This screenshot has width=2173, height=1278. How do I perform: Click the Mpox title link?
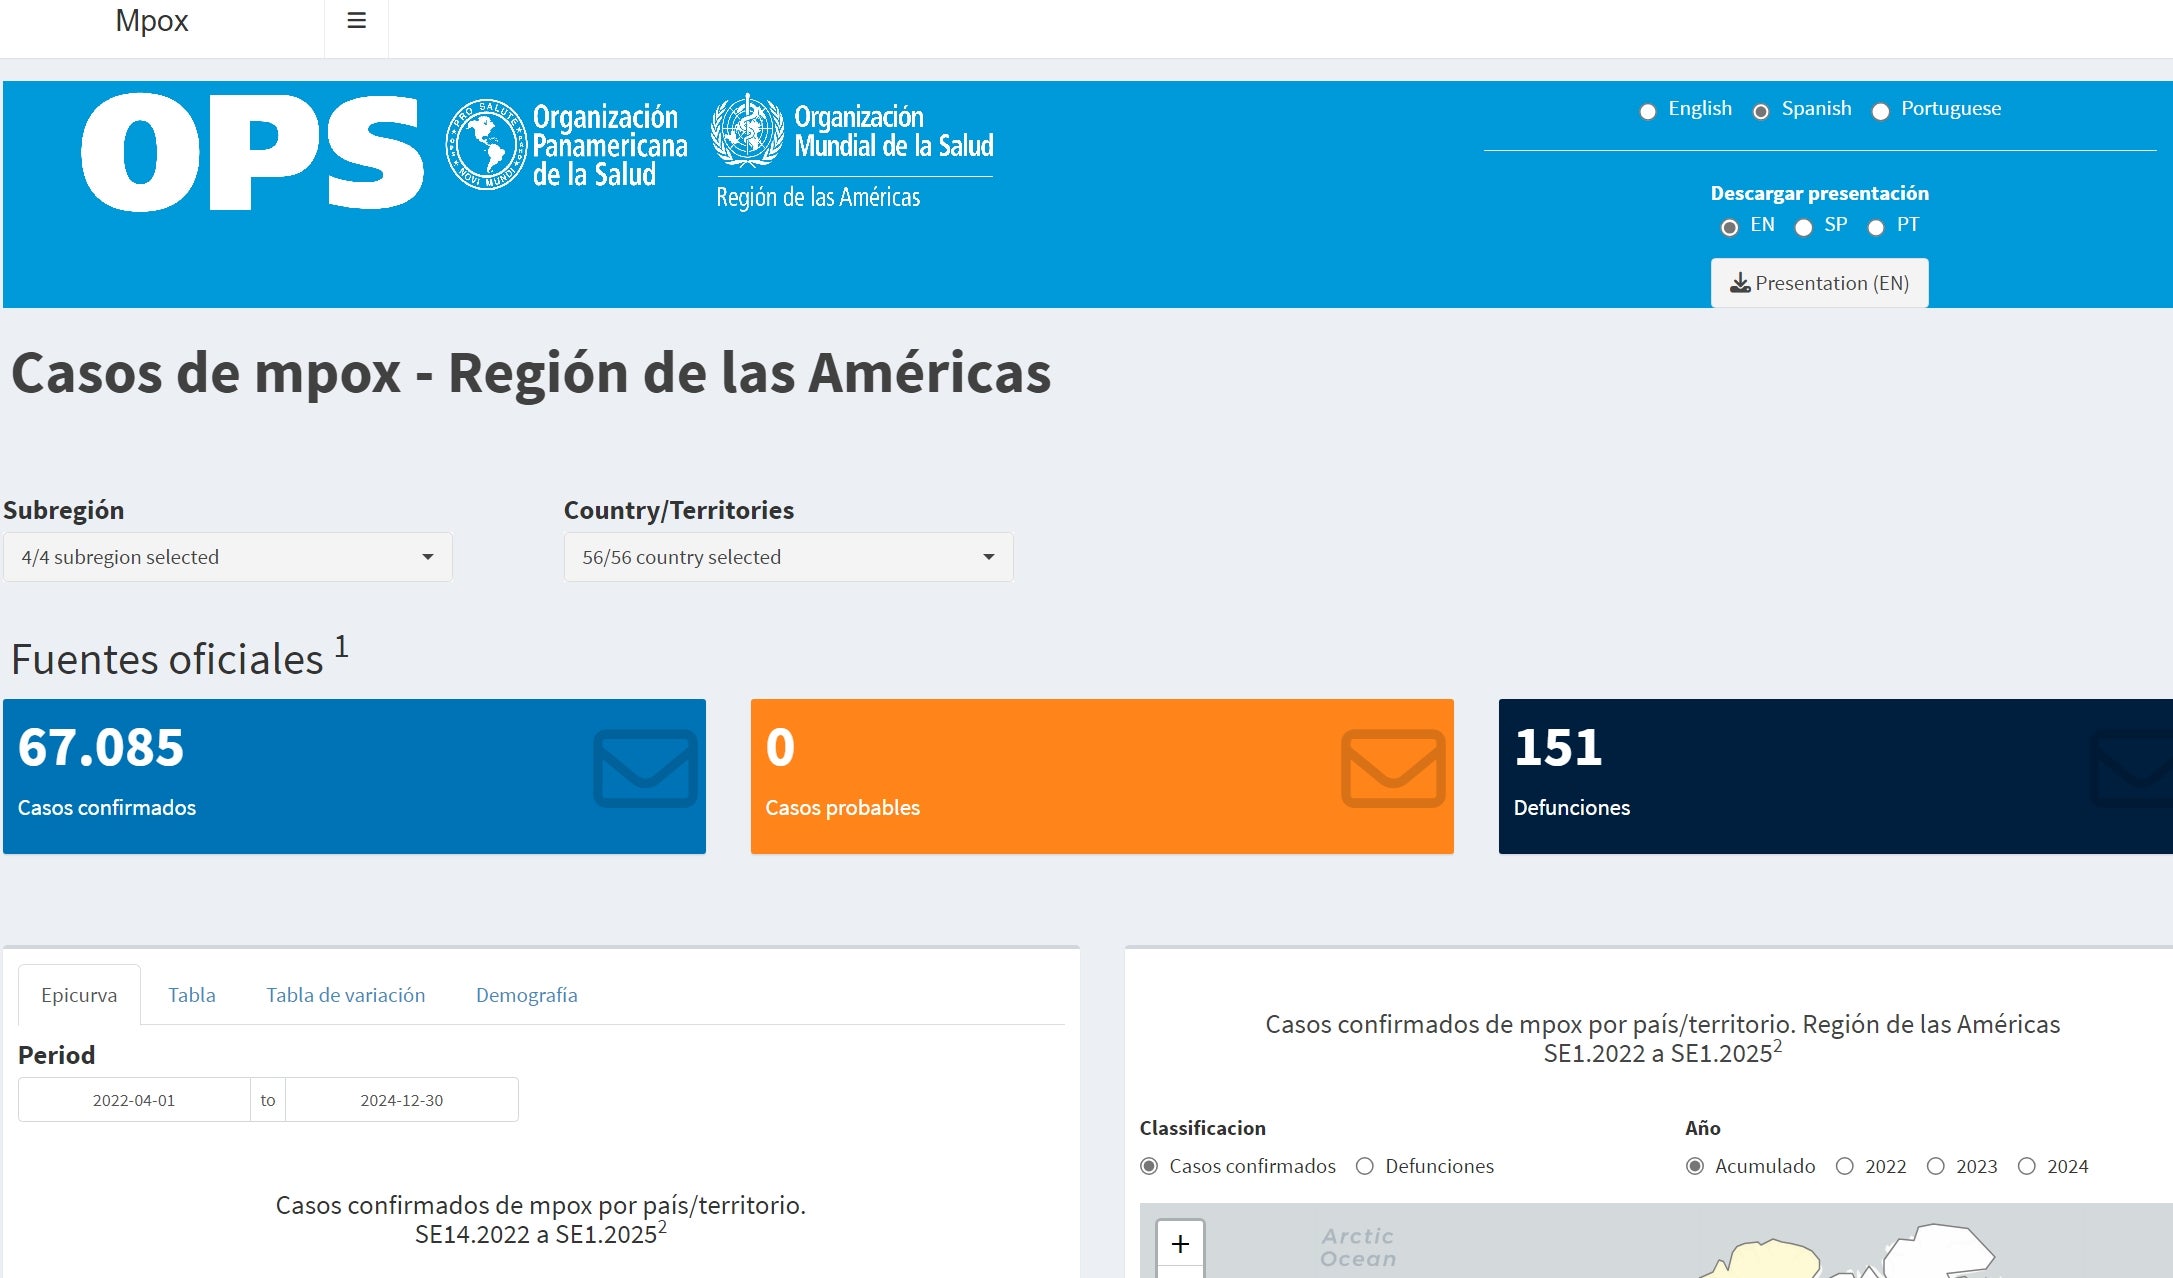pos(151,20)
